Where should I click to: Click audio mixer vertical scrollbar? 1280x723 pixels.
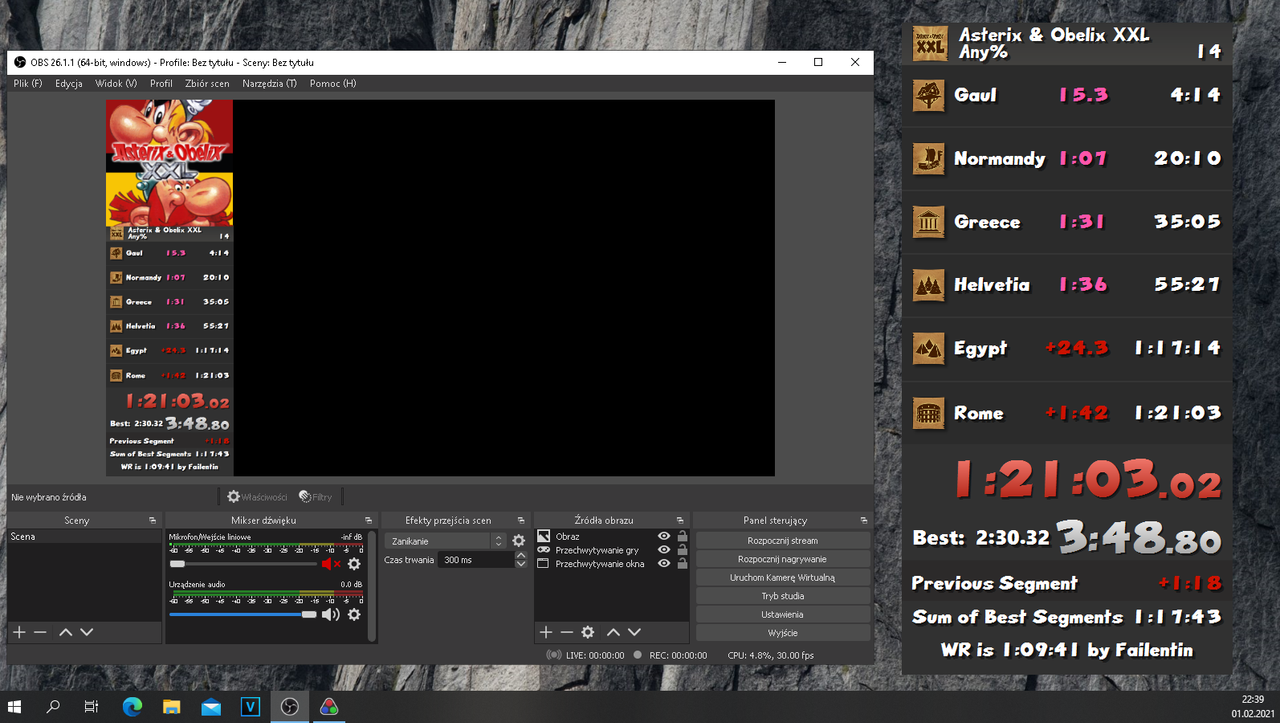[x=373, y=587]
